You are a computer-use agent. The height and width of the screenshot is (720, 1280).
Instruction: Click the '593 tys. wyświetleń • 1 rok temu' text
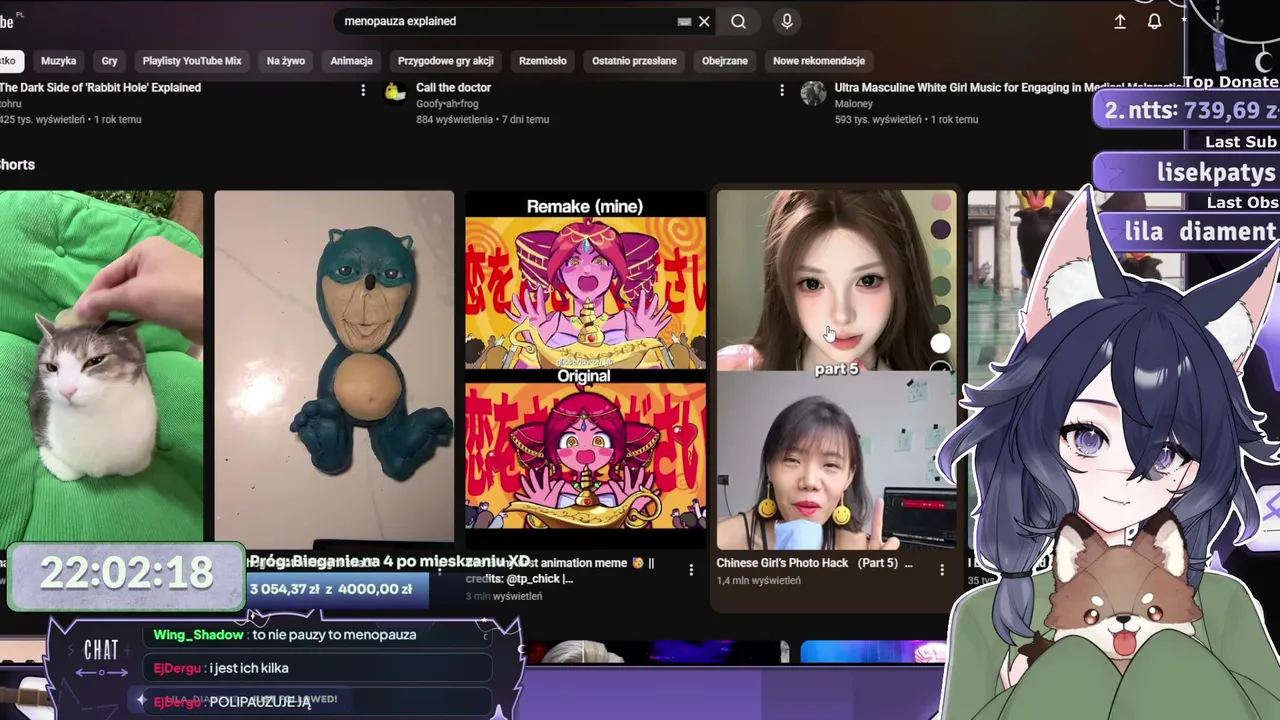click(x=906, y=120)
